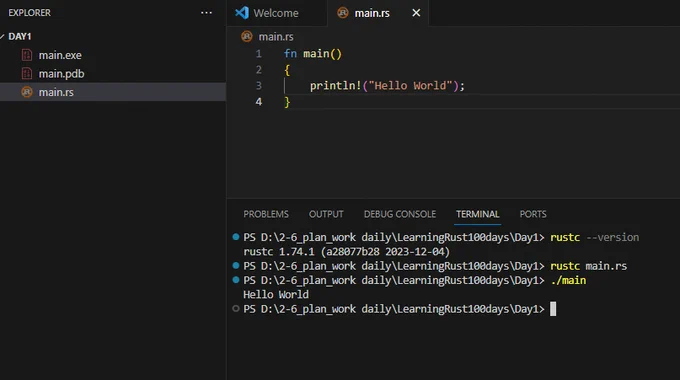Click the rustc --version command text
The height and width of the screenshot is (380, 680).
(595, 237)
